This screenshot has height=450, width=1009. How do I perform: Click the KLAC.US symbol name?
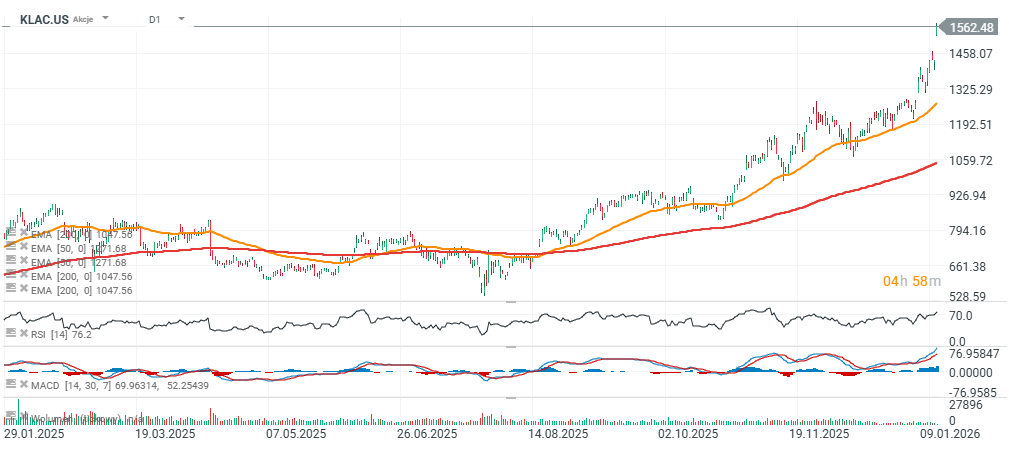(x=44, y=19)
